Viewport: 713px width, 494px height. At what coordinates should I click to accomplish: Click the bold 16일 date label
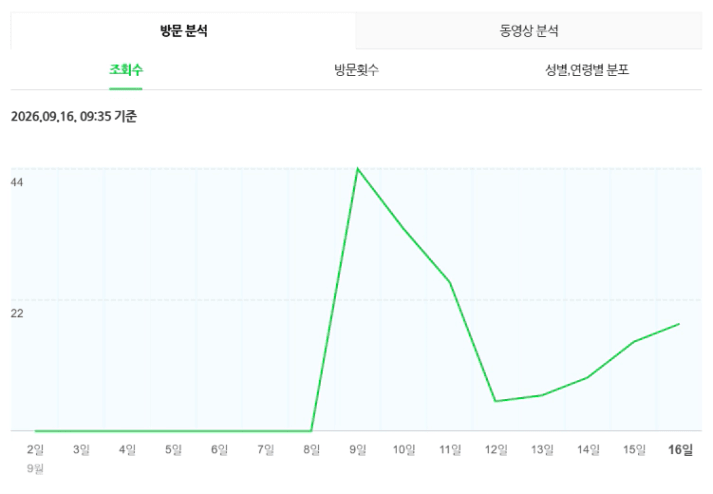tap(680, 450)
